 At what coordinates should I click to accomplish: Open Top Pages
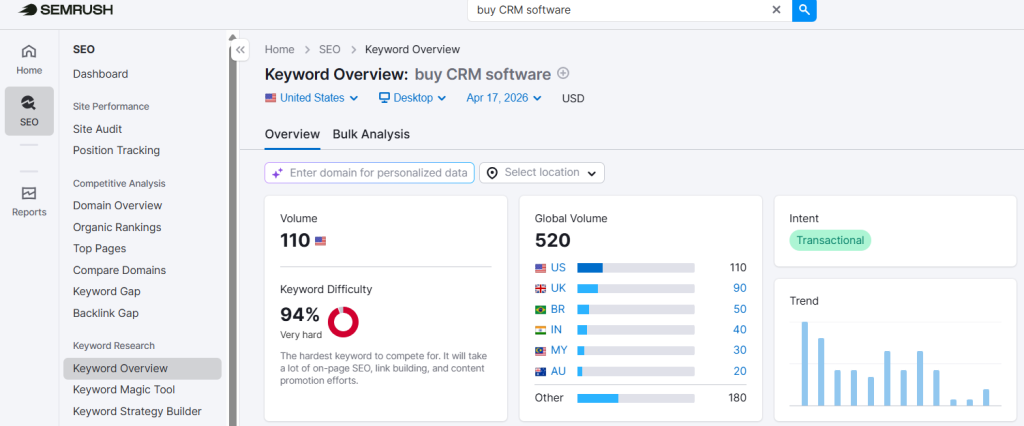click(x=99, y=248)
